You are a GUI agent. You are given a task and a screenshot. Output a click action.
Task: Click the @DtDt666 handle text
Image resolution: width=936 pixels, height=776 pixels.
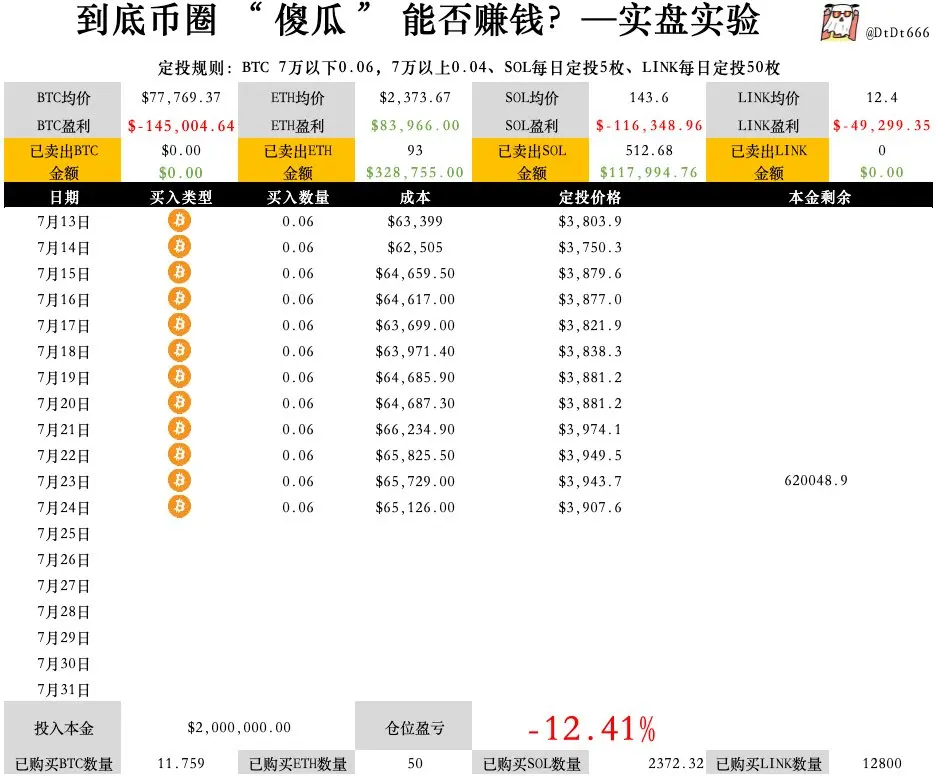coord(897,33)
